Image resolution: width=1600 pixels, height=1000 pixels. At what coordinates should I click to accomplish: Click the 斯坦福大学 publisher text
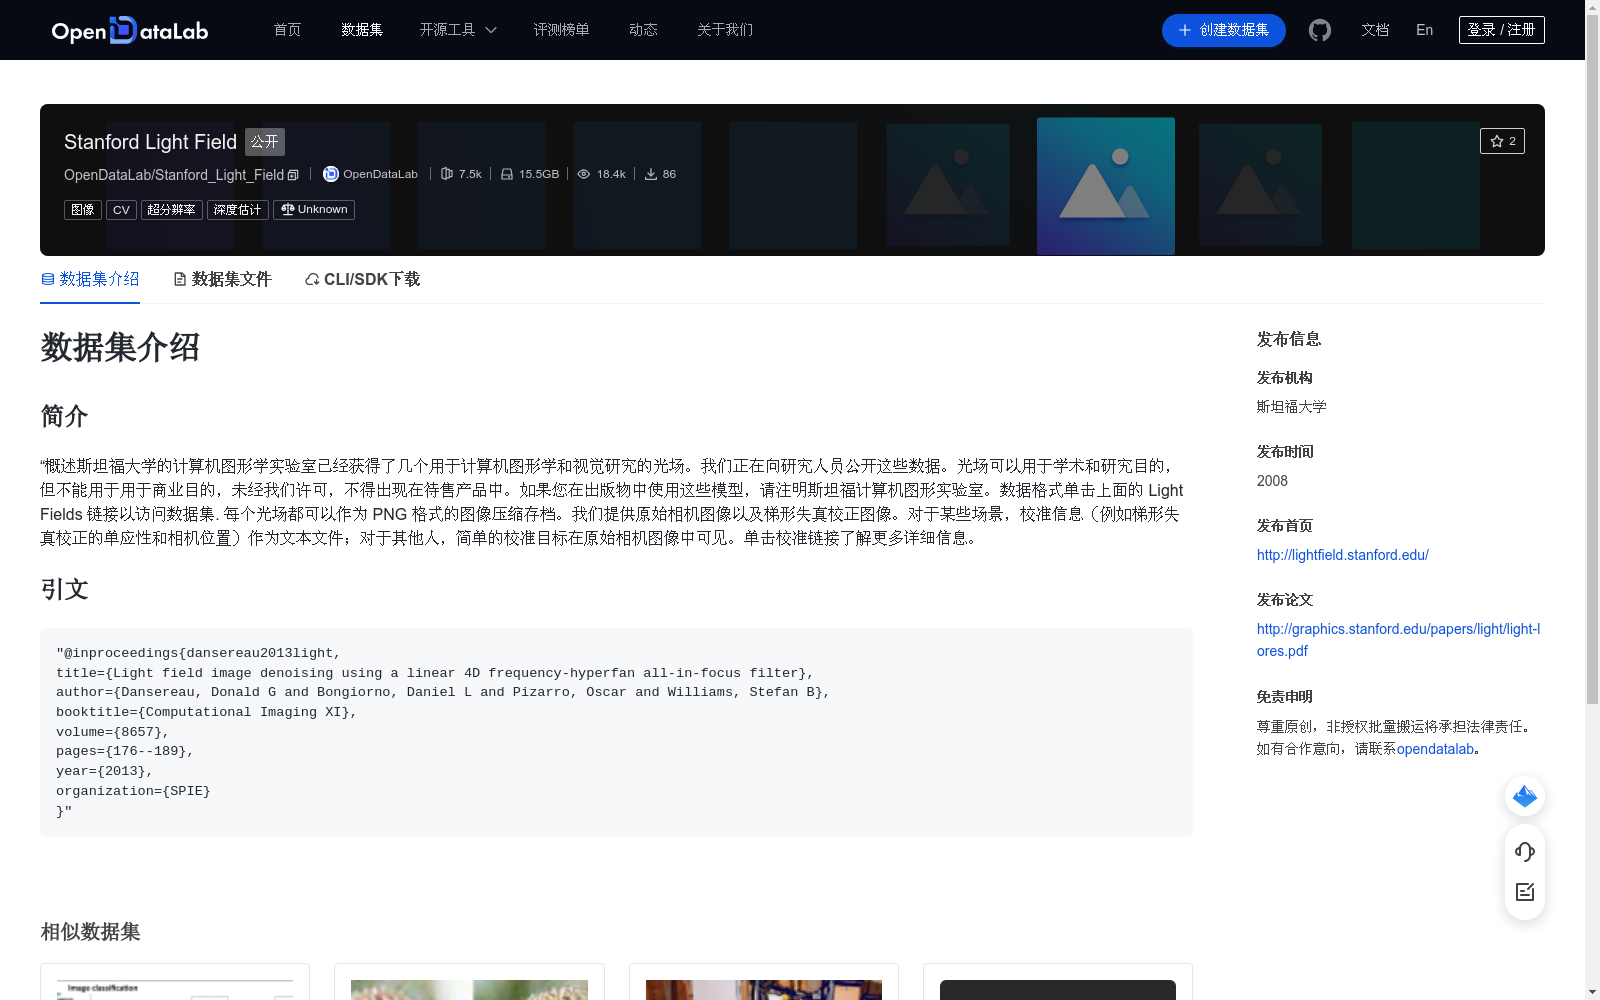(1291, 407)
